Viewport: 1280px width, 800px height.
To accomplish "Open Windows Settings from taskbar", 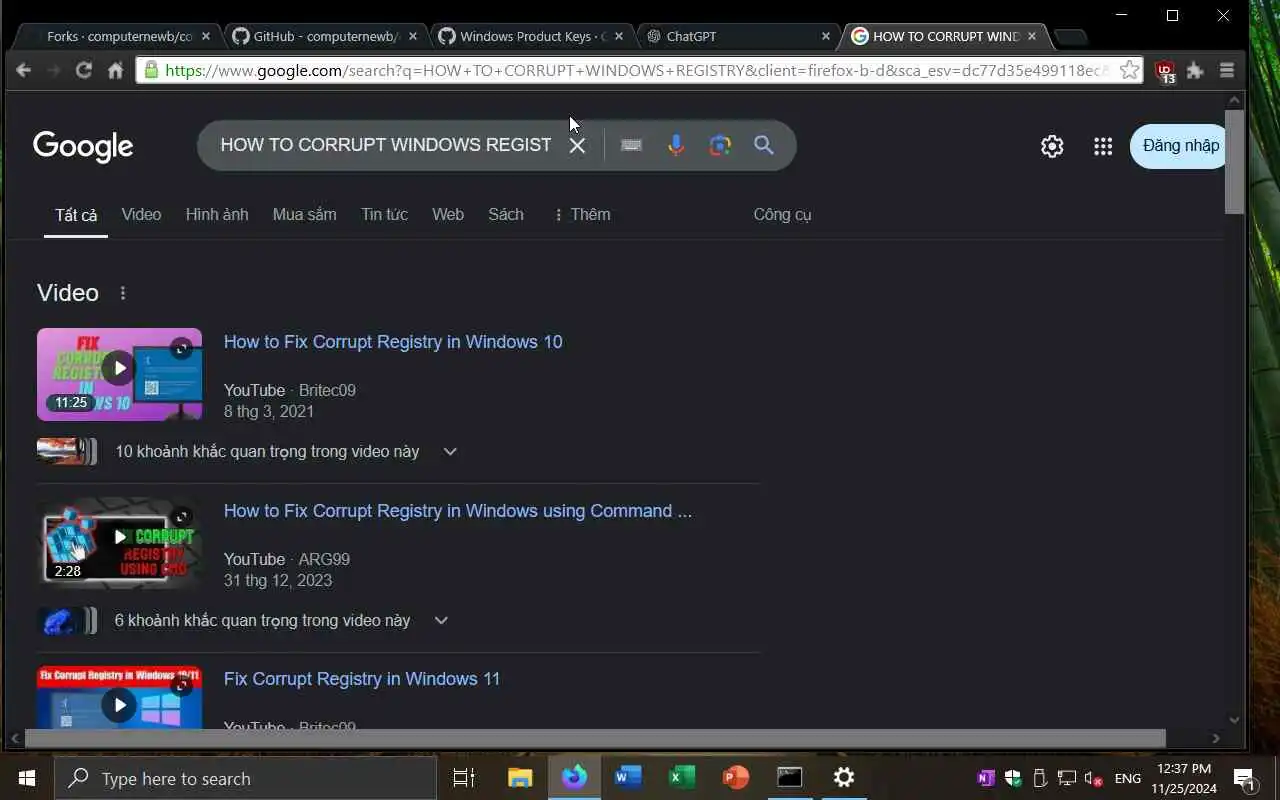I will point(844,778).
